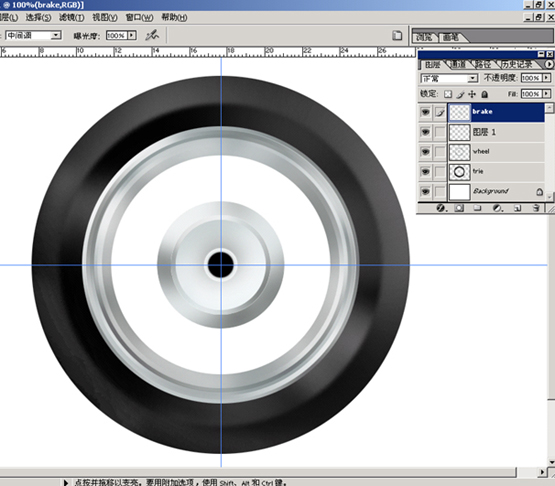Delete the selected layer with trash icon
The width and height of the screenshot is (555, 486).
tap(536, 208)
